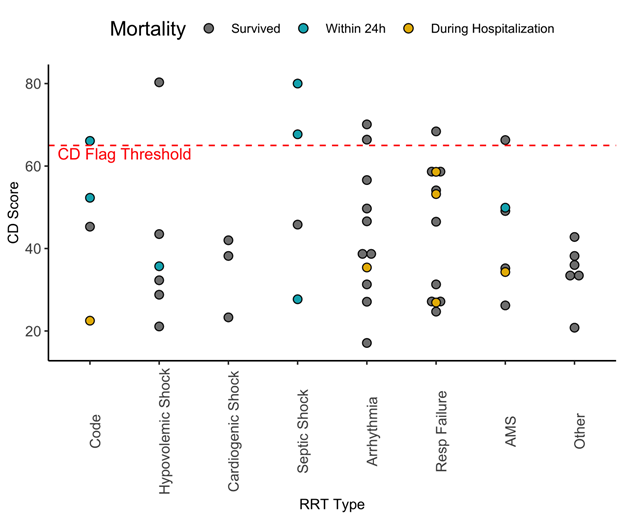Click the teal point in AMS column

pos(505,208)
